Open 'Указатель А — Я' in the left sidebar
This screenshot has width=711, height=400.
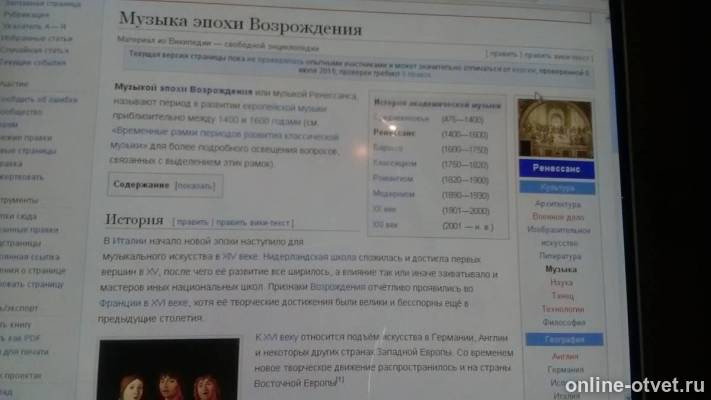(x=34, y=26)
